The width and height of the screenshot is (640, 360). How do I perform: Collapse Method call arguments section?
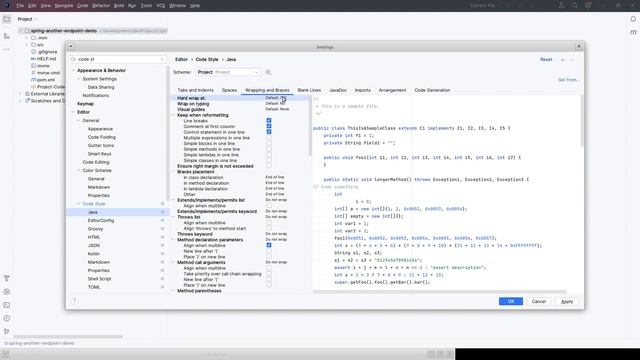(x=173, y=262)
